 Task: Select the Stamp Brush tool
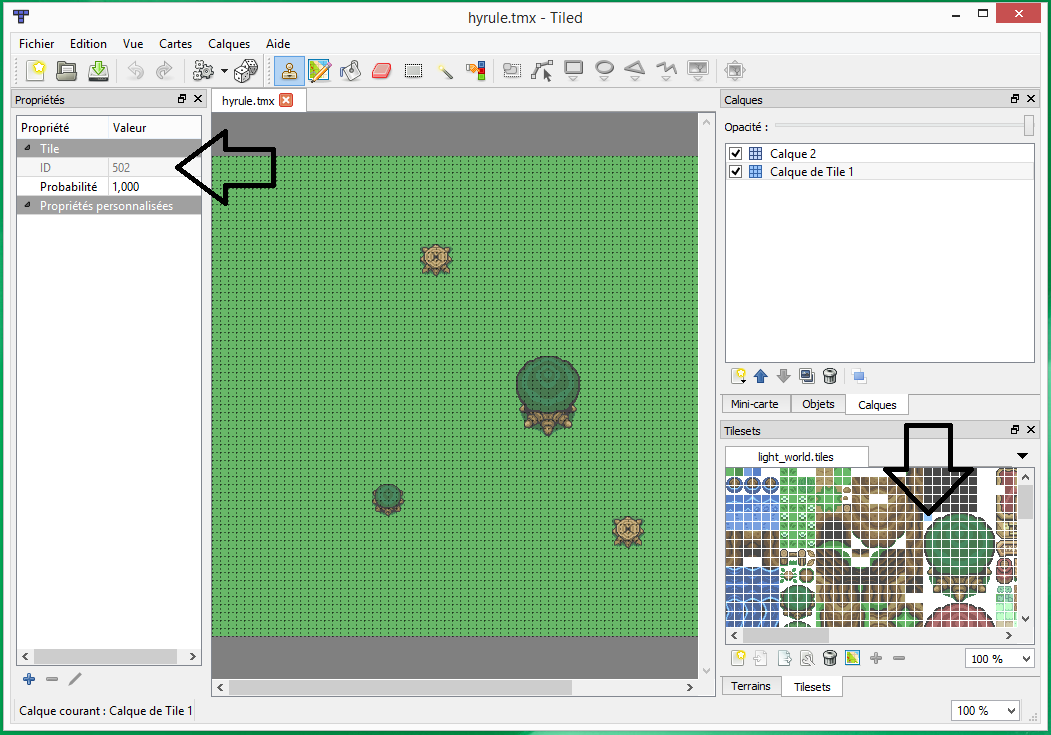tap(289, 70)
